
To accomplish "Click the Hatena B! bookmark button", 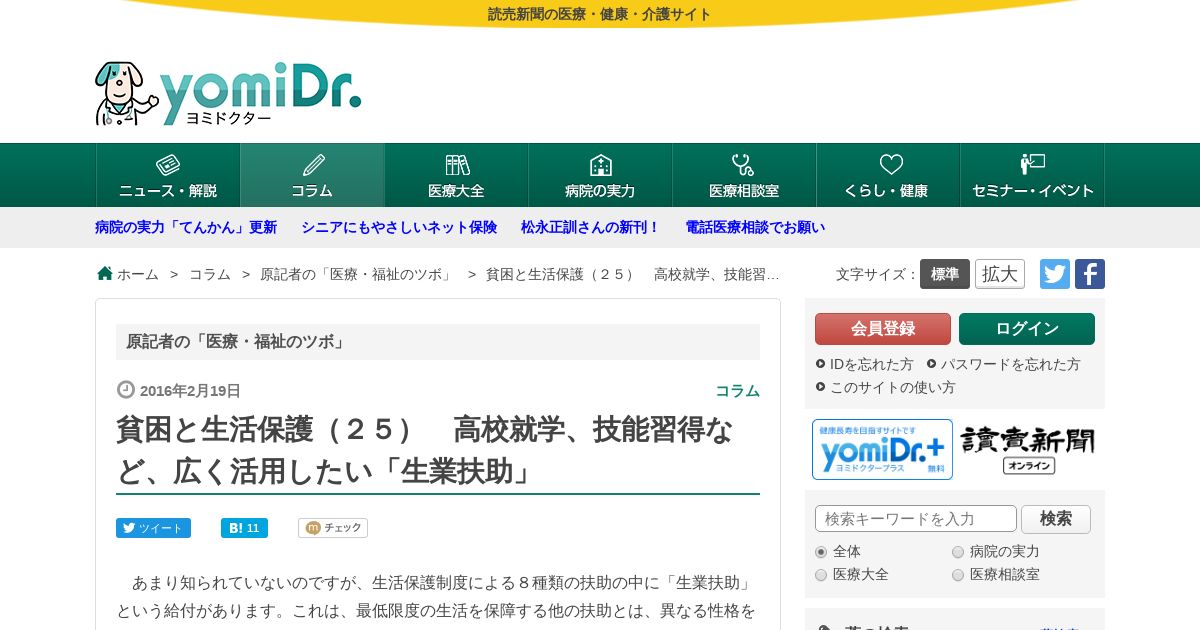I will point(244,528).
